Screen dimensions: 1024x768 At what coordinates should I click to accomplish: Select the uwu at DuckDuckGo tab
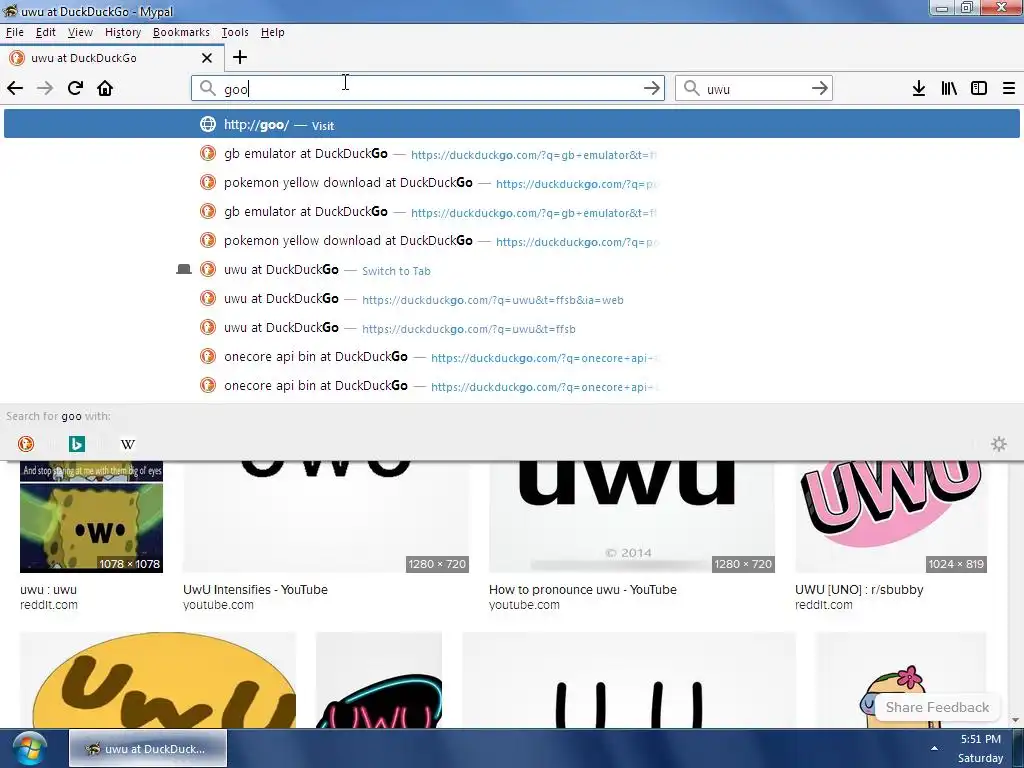[111, 58]
